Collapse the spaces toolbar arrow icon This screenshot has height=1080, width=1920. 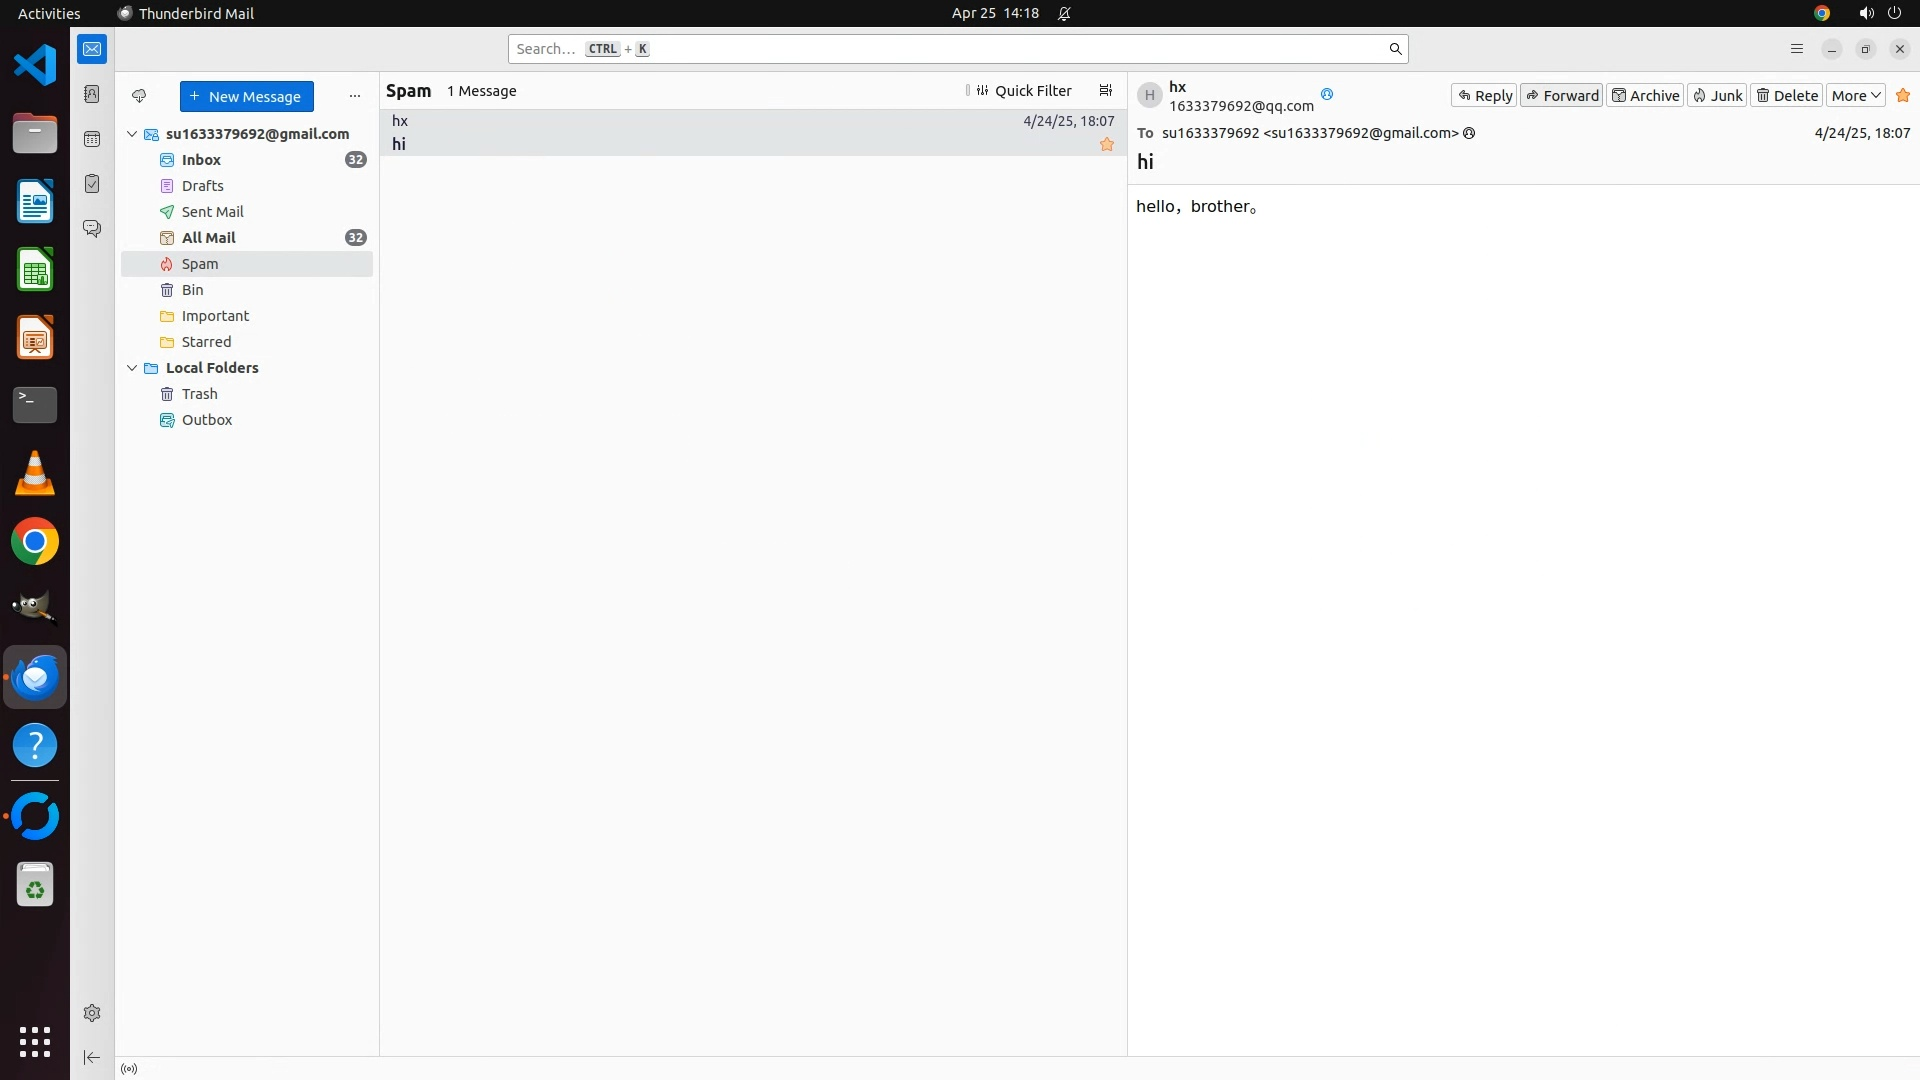click(x=92, y=1057)
